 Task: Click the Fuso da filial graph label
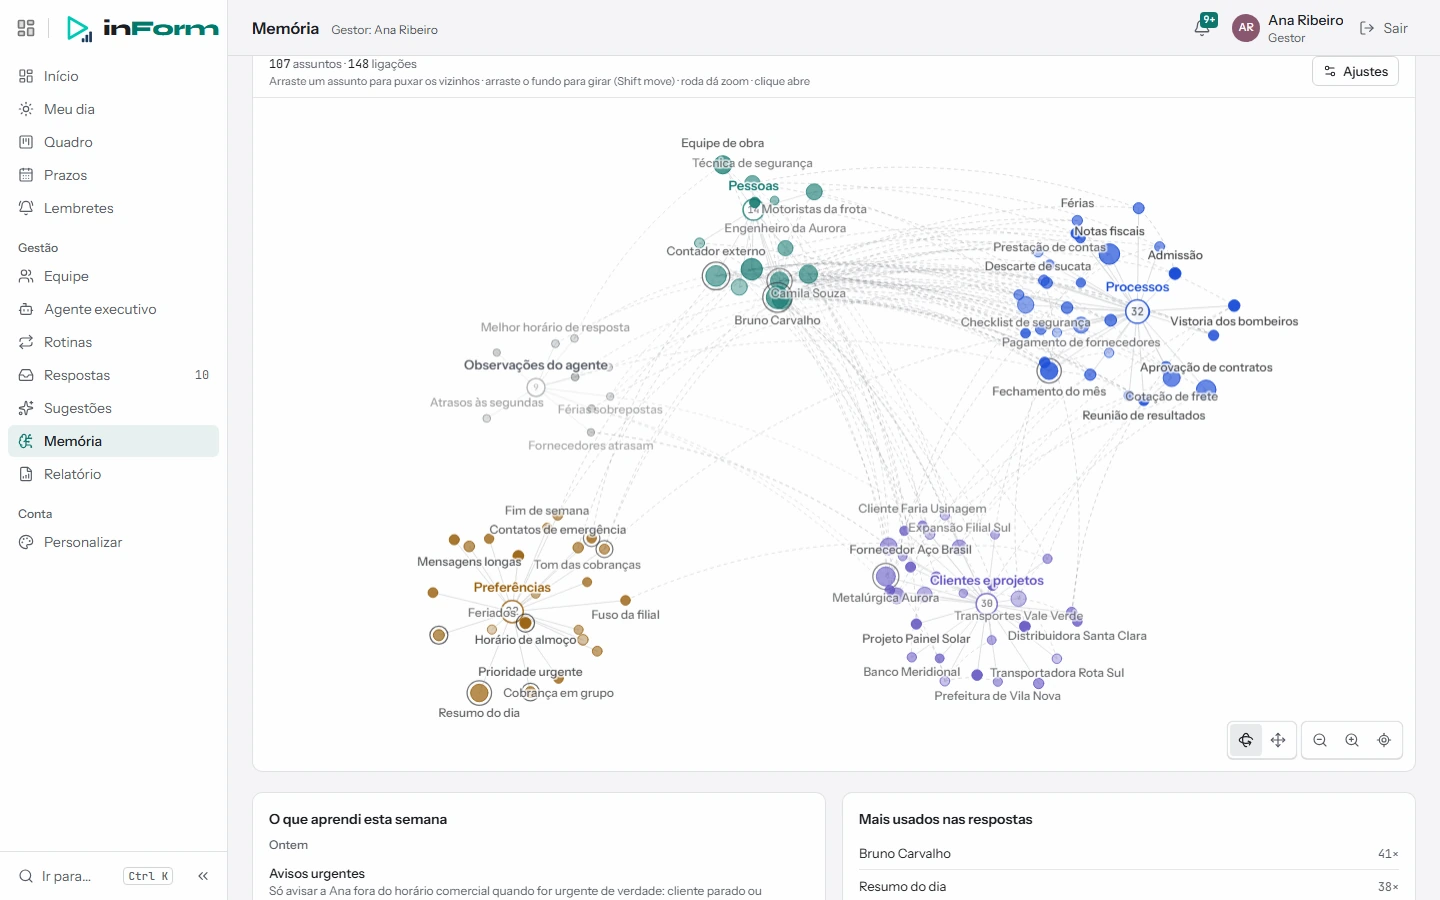[625, 614]
